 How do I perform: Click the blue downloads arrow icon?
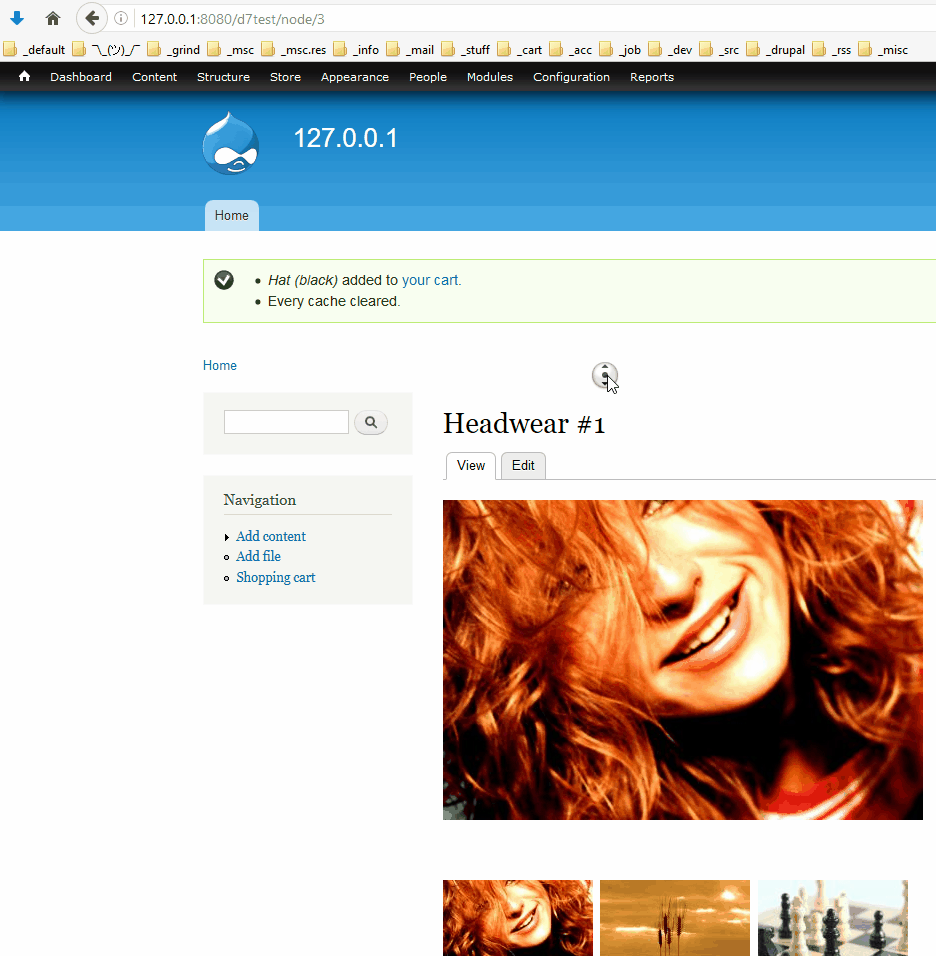[x=17, y=18]
